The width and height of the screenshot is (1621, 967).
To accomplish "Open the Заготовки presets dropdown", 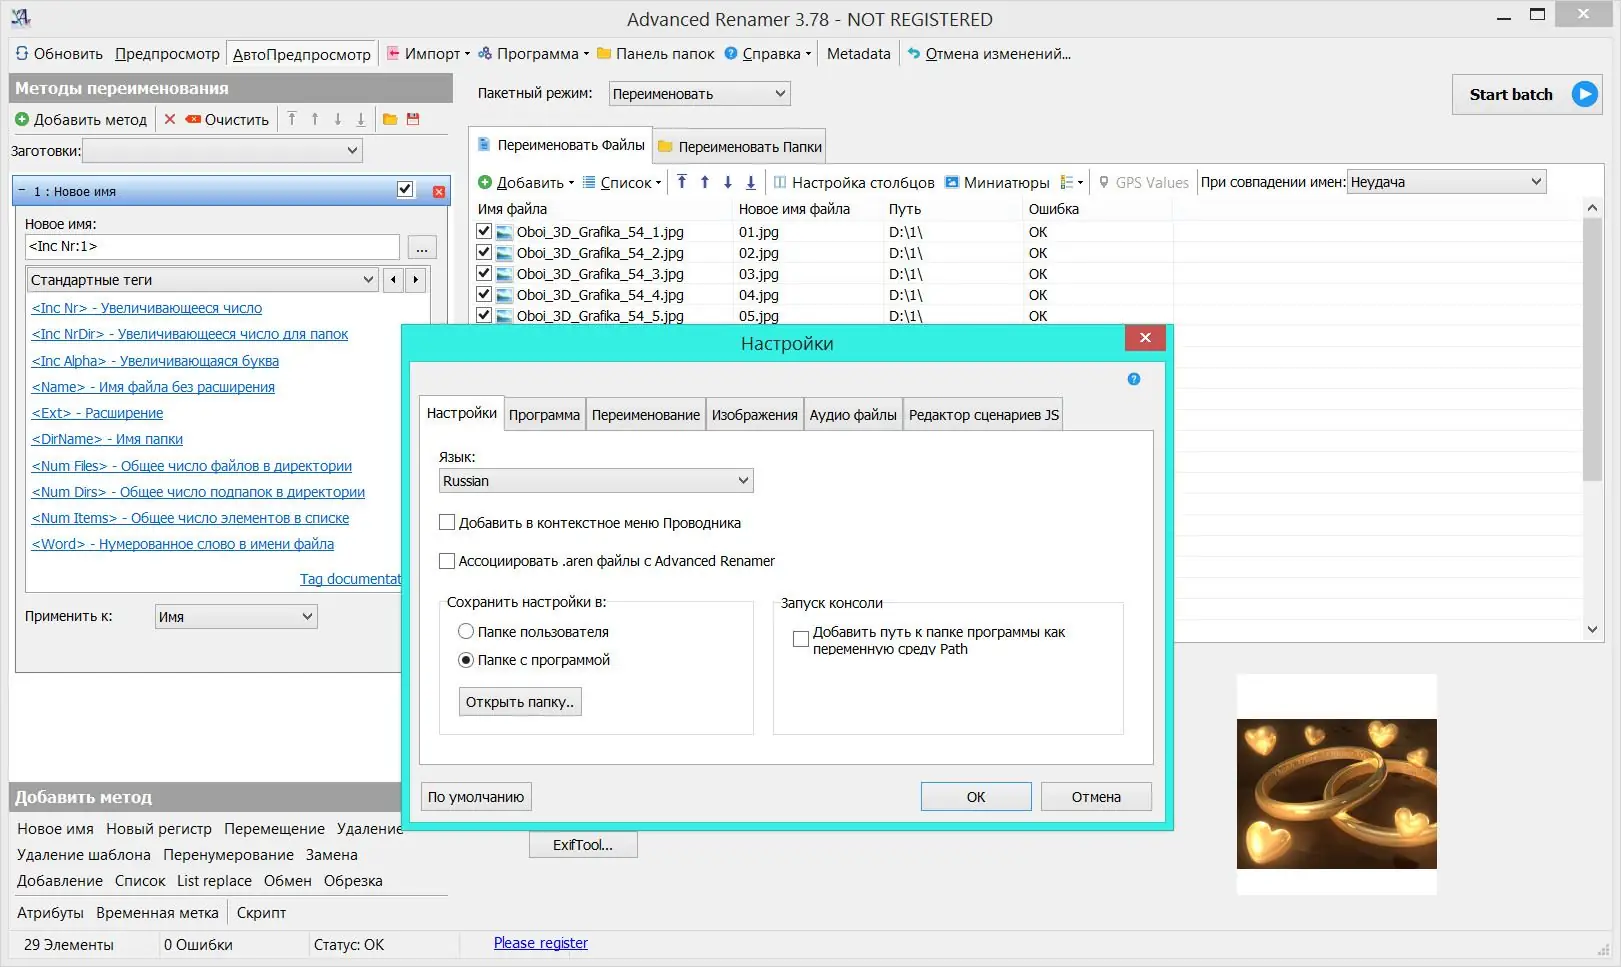I will tap(222, 151).
